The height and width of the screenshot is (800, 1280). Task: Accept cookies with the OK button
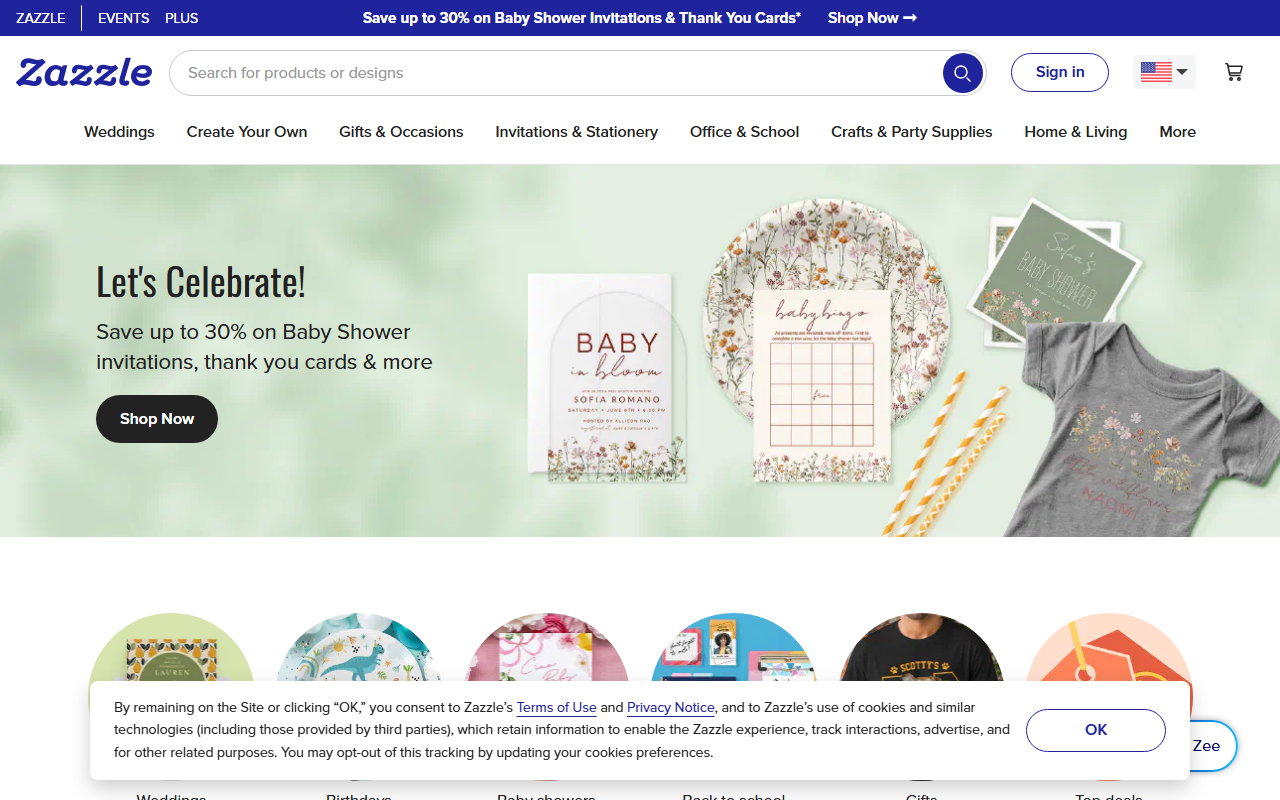point(1096,730)
